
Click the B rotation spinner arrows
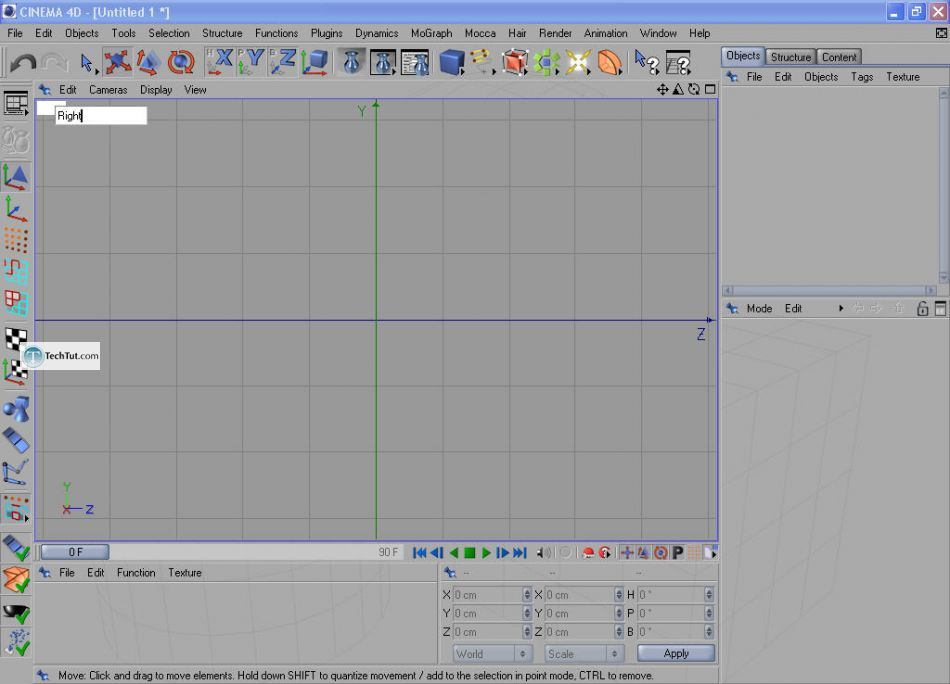pyautogui.click(x=709, y=632)
